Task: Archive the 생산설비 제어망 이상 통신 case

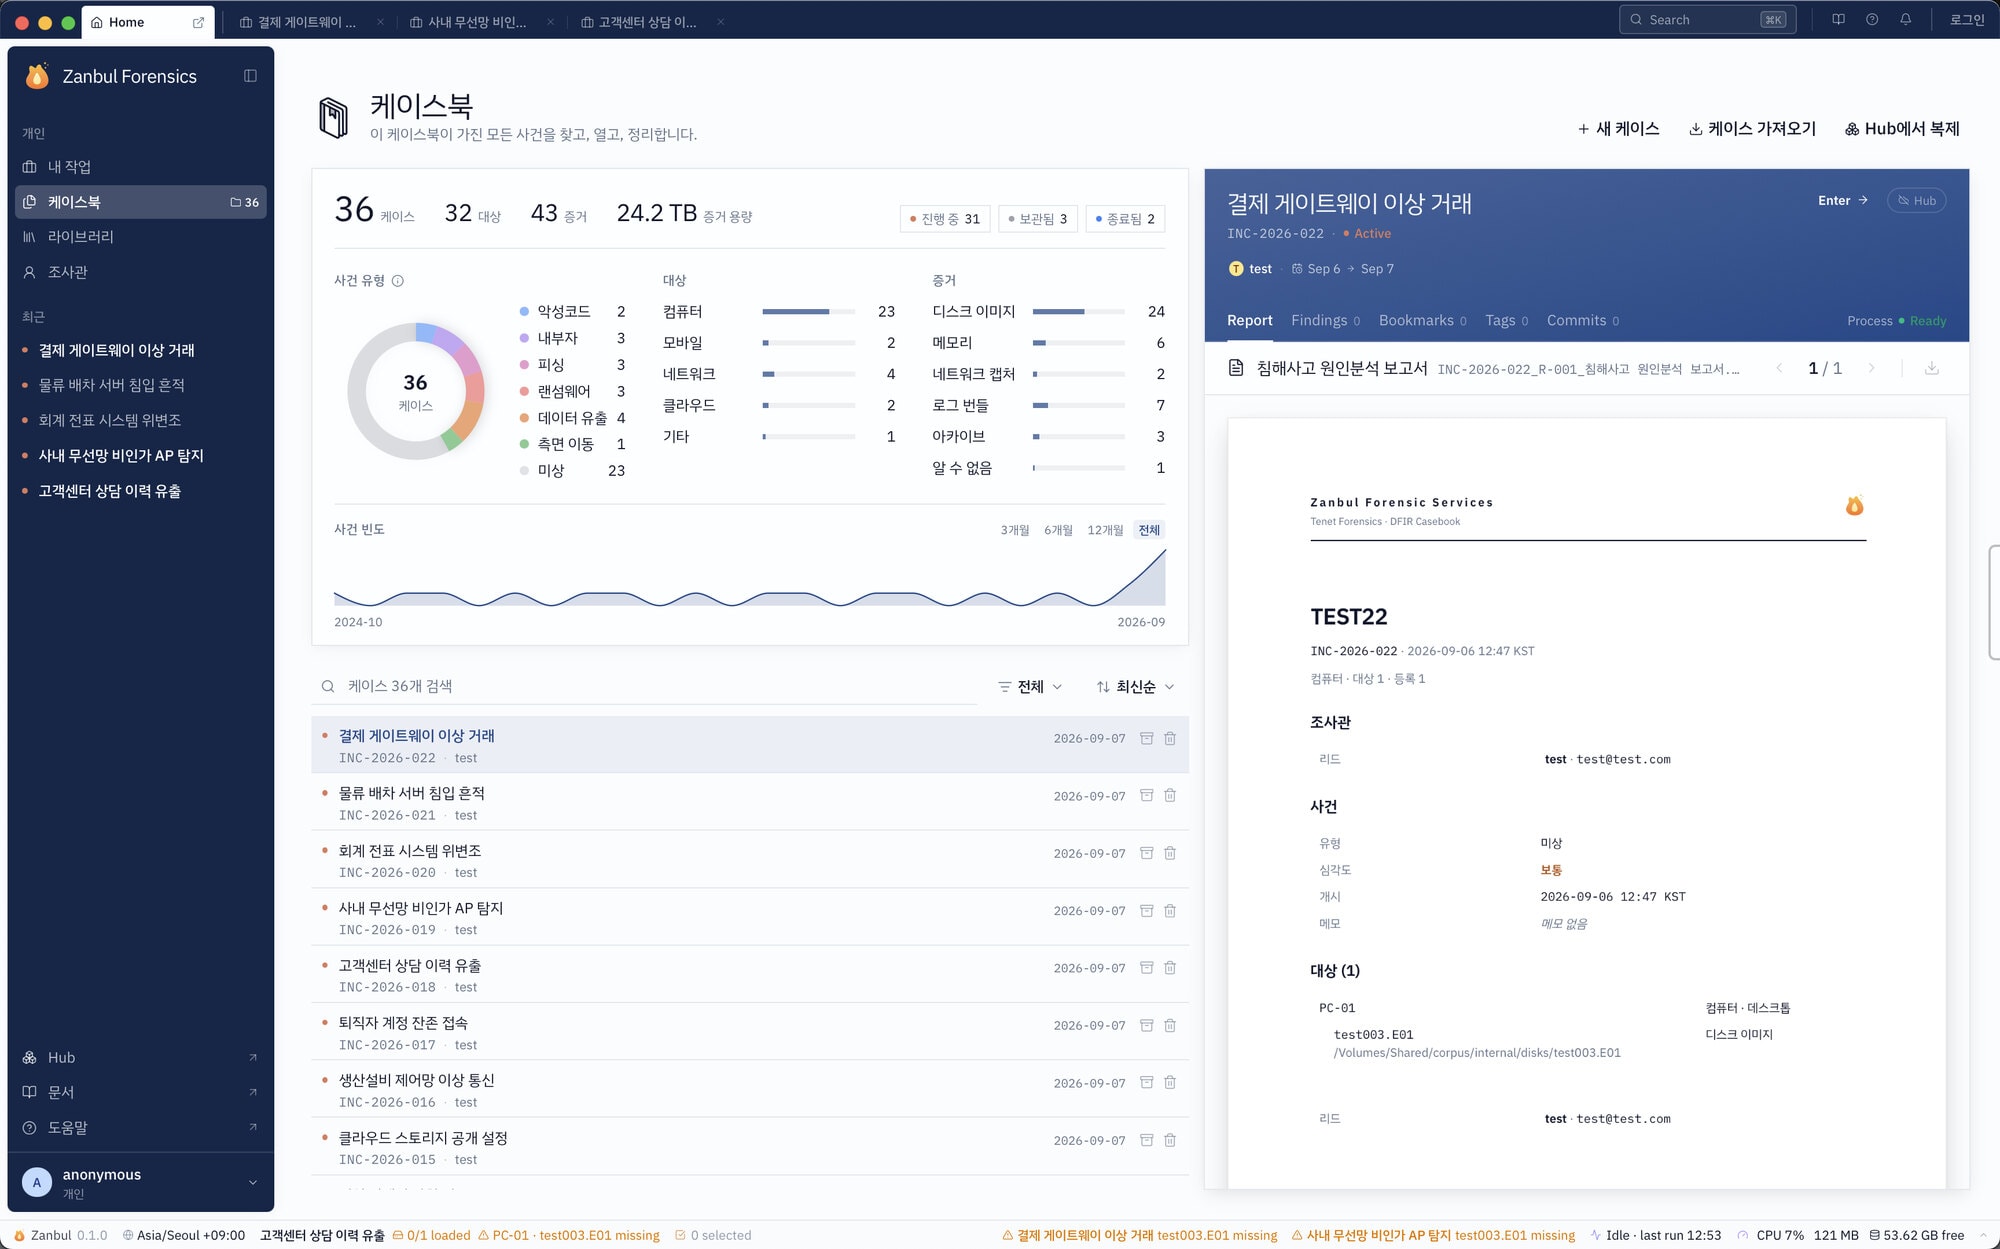Action: click(1147, 1083)
